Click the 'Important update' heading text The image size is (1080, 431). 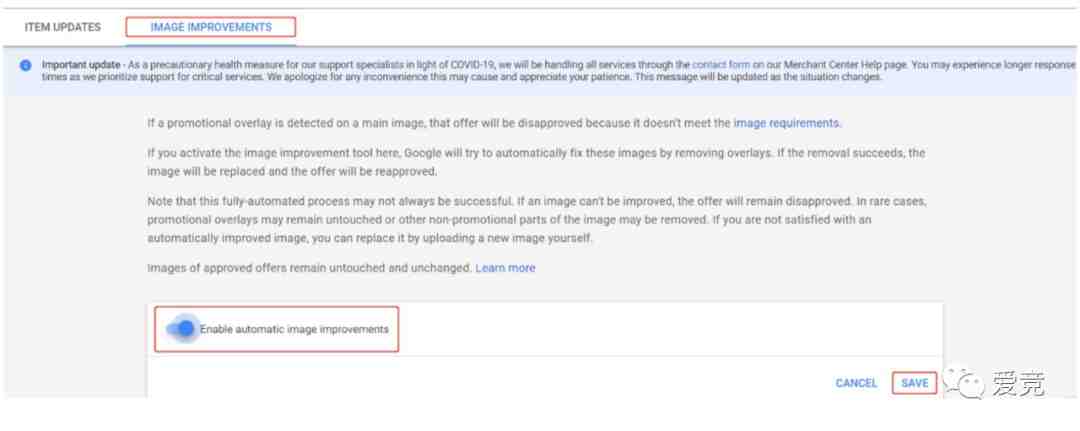coord(81,65)
